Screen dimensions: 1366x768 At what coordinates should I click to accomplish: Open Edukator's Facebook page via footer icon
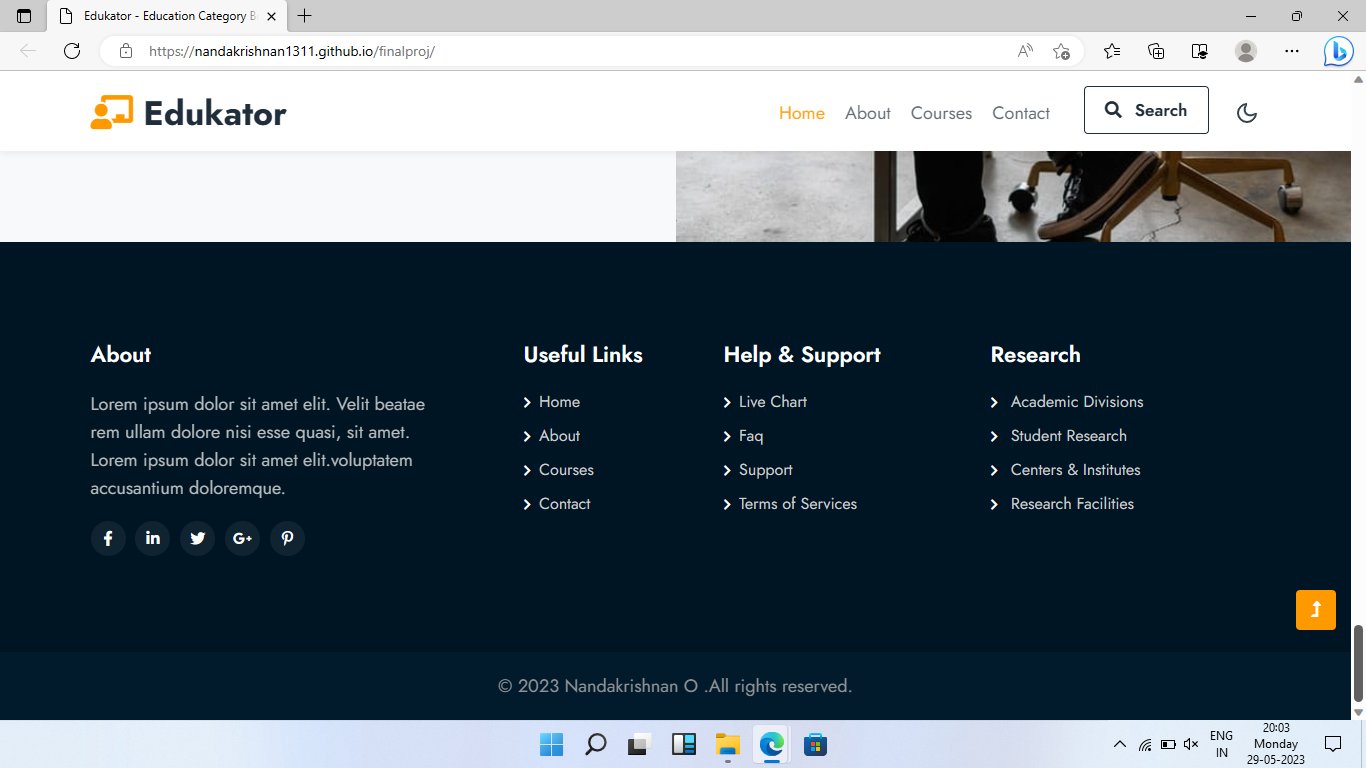pyautogui.click(x=108, y=538)
